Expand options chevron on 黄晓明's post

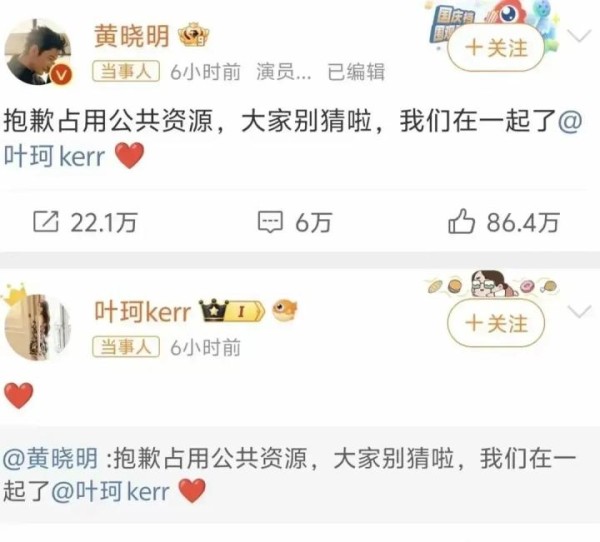(580, 36)
